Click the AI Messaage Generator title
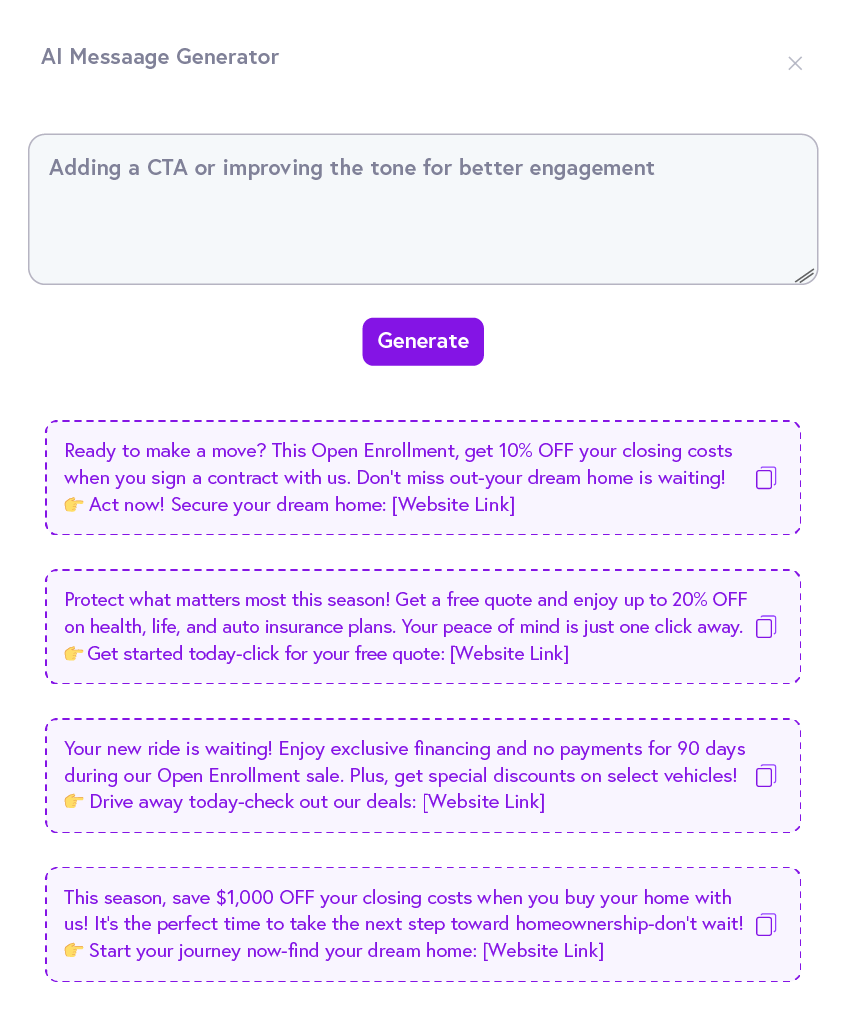 [160, 57]
